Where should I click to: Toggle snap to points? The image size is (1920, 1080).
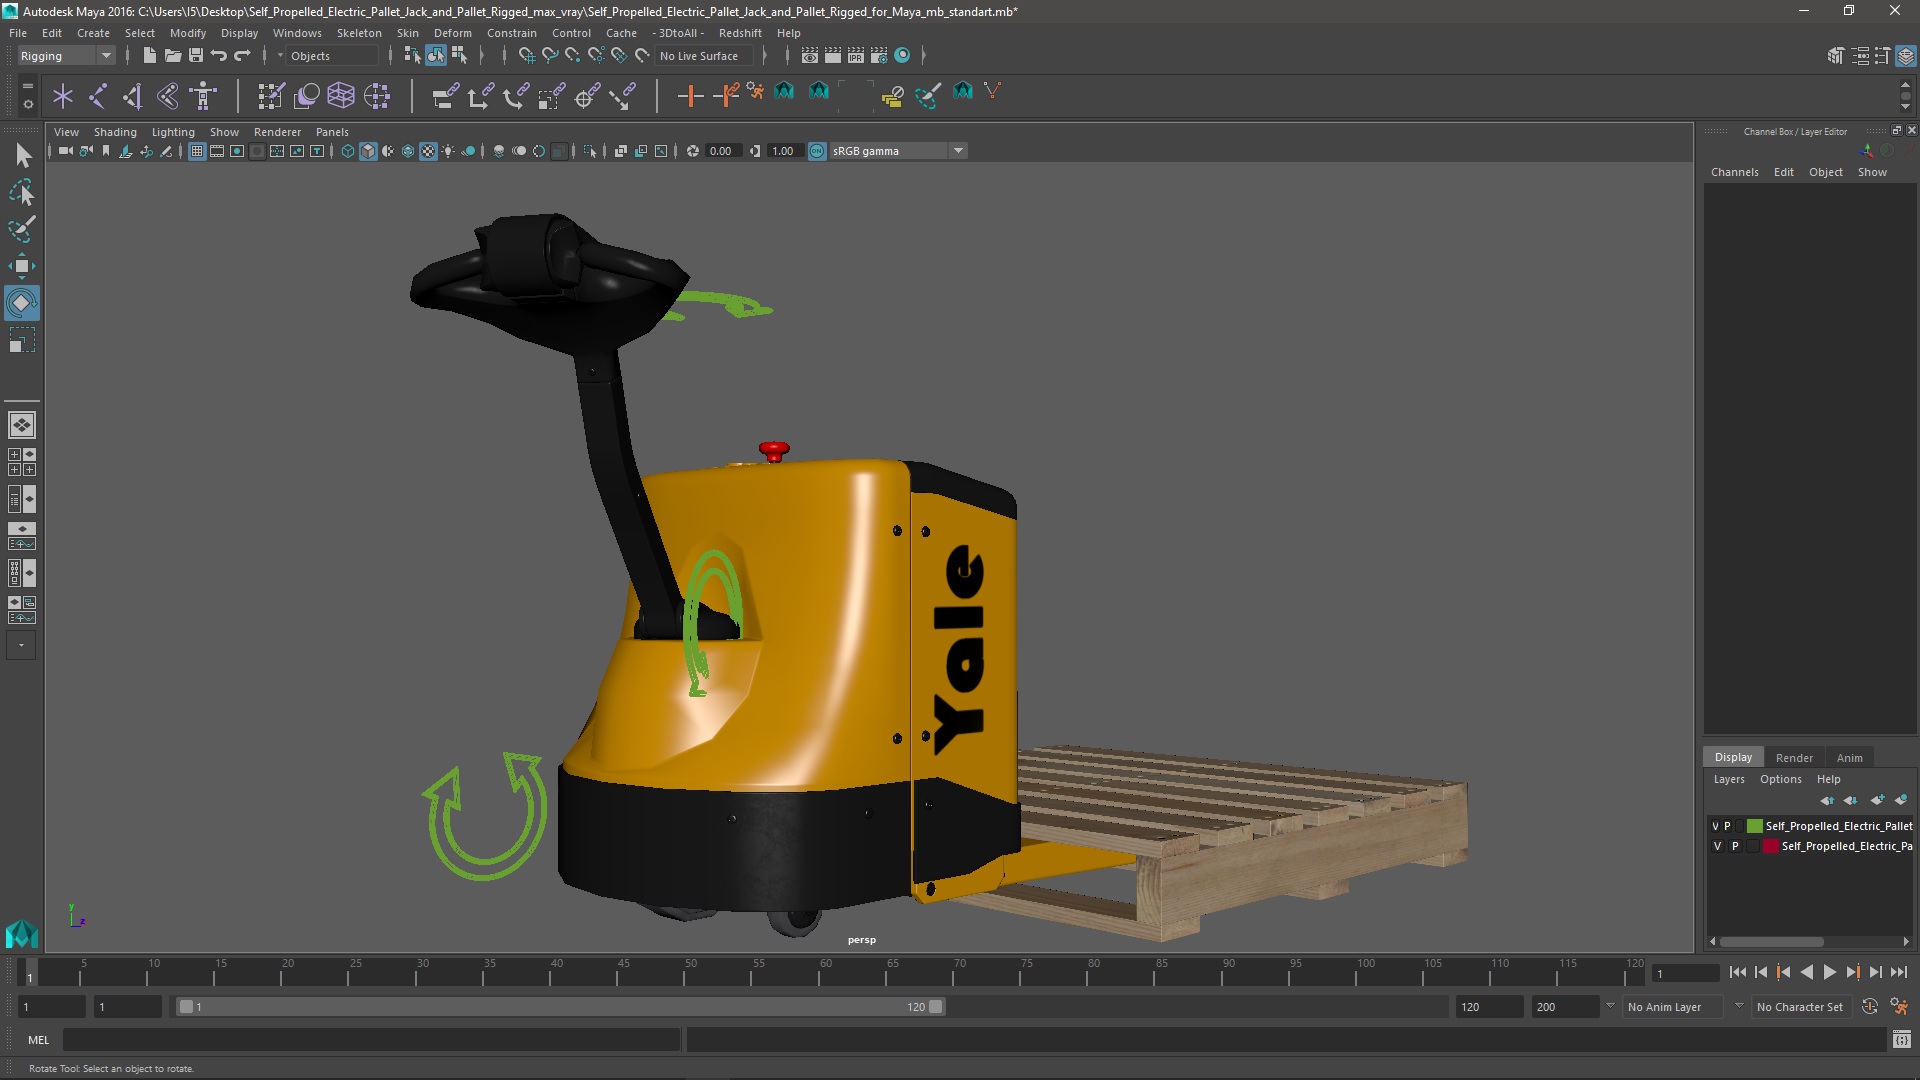click(572, 56)
